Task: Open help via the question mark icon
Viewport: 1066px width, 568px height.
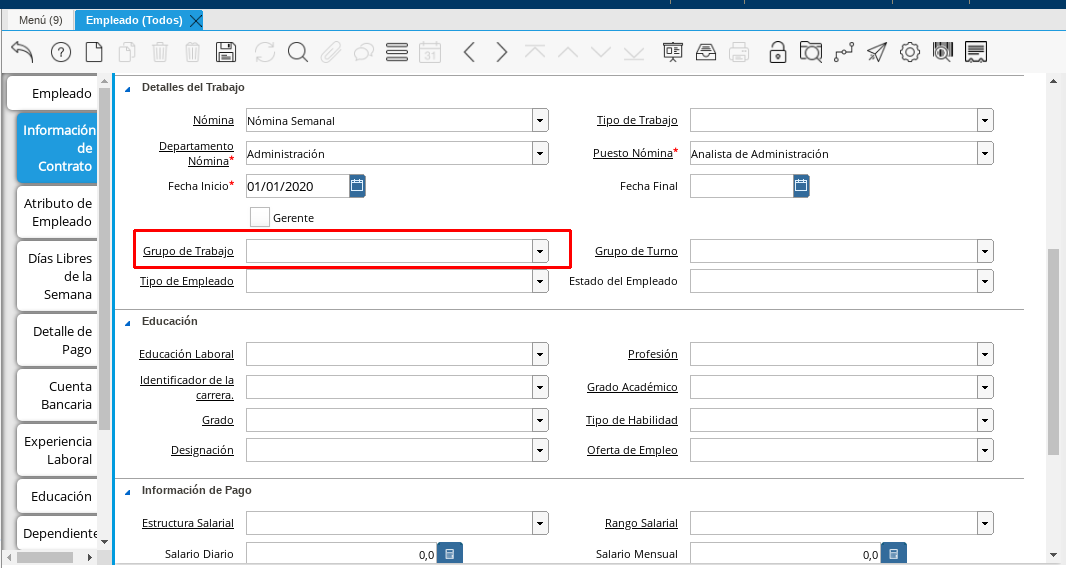Action: [61, 52]
